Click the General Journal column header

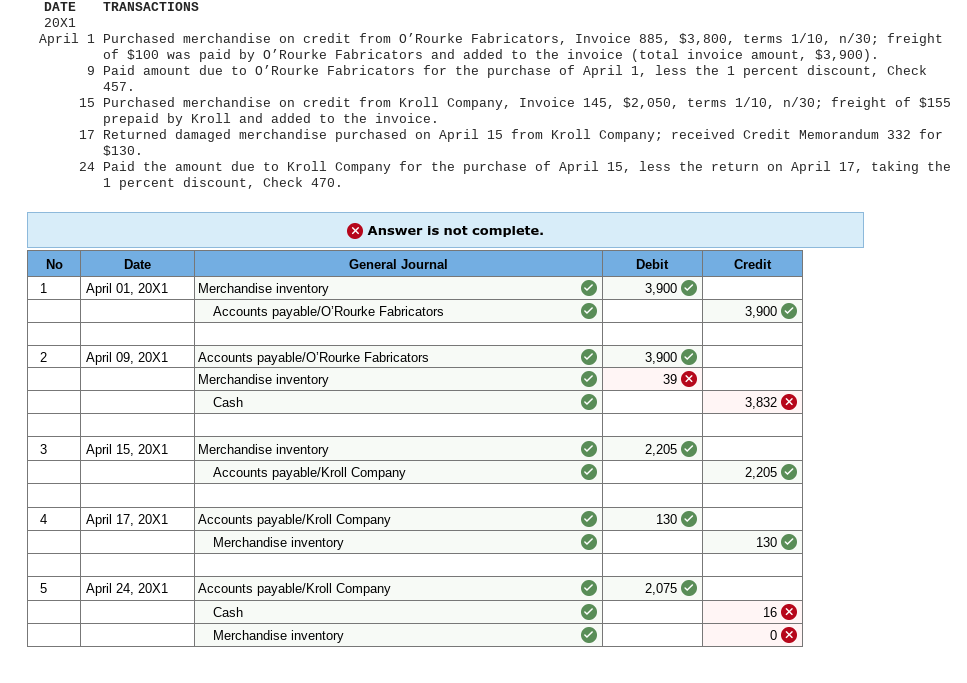pyautogui.click(x=398, y=264)
